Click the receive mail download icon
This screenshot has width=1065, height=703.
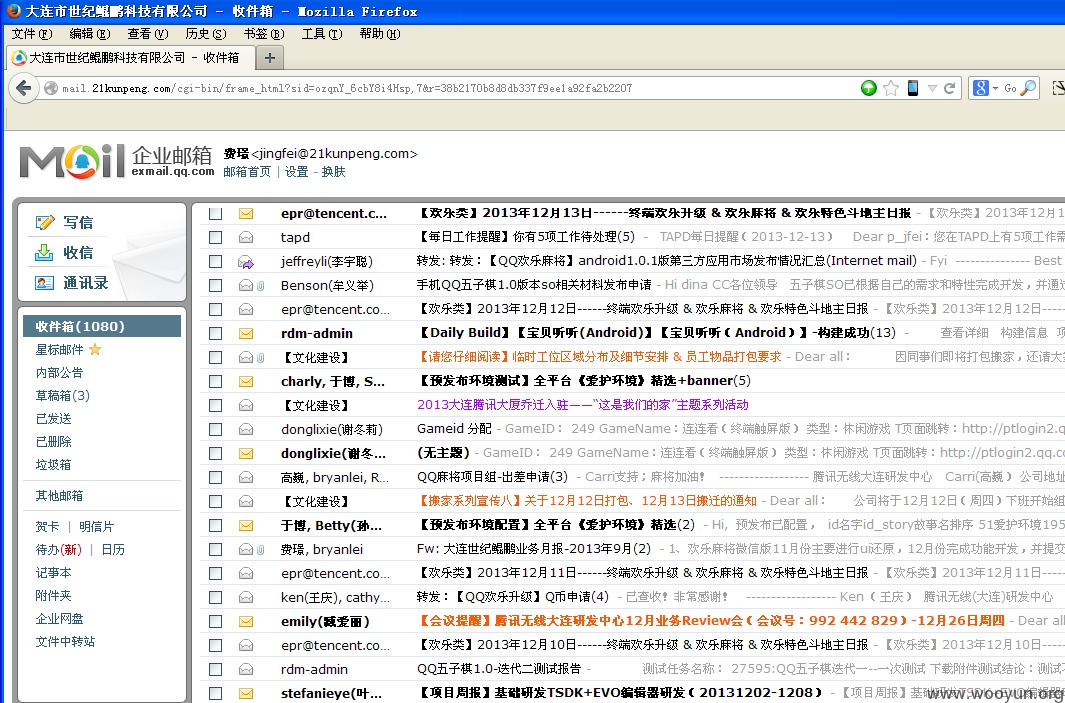point(44,252)
